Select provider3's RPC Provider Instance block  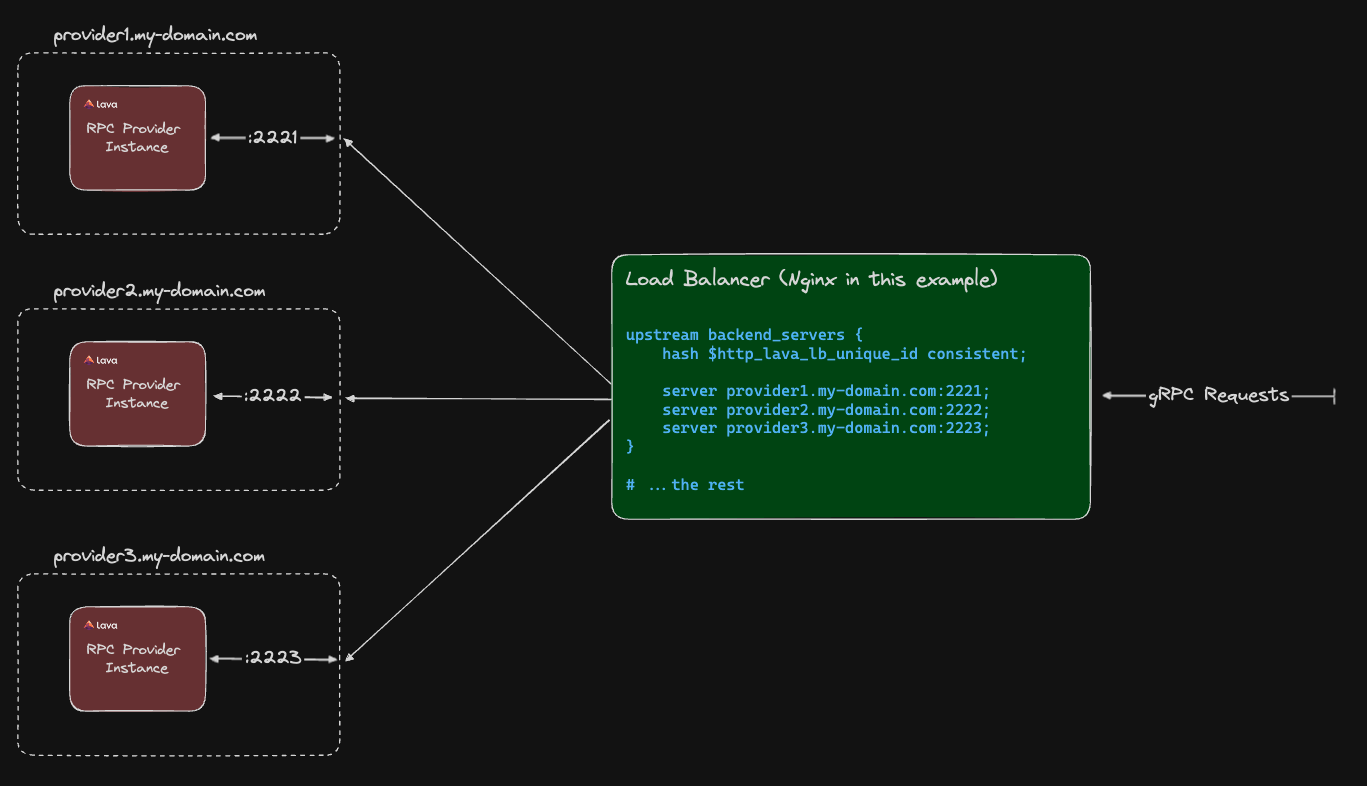click(x=137, y=658)
